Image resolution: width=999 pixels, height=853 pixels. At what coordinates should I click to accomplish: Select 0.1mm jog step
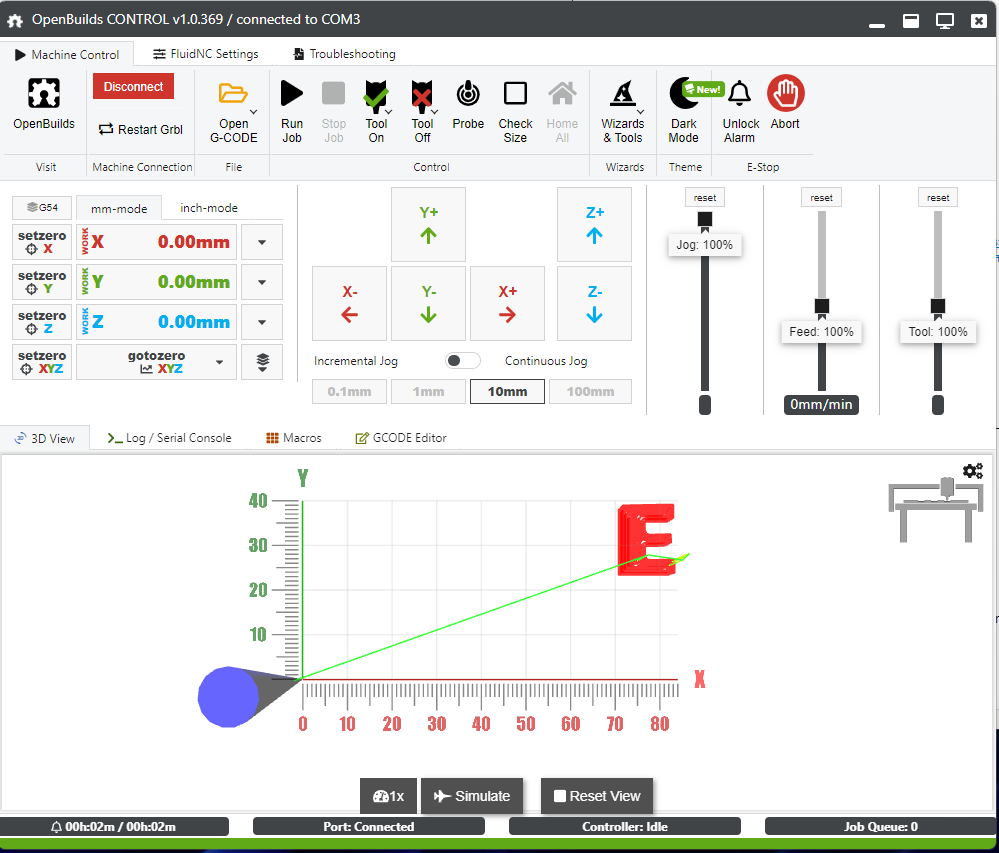click(x=349, y=392)
